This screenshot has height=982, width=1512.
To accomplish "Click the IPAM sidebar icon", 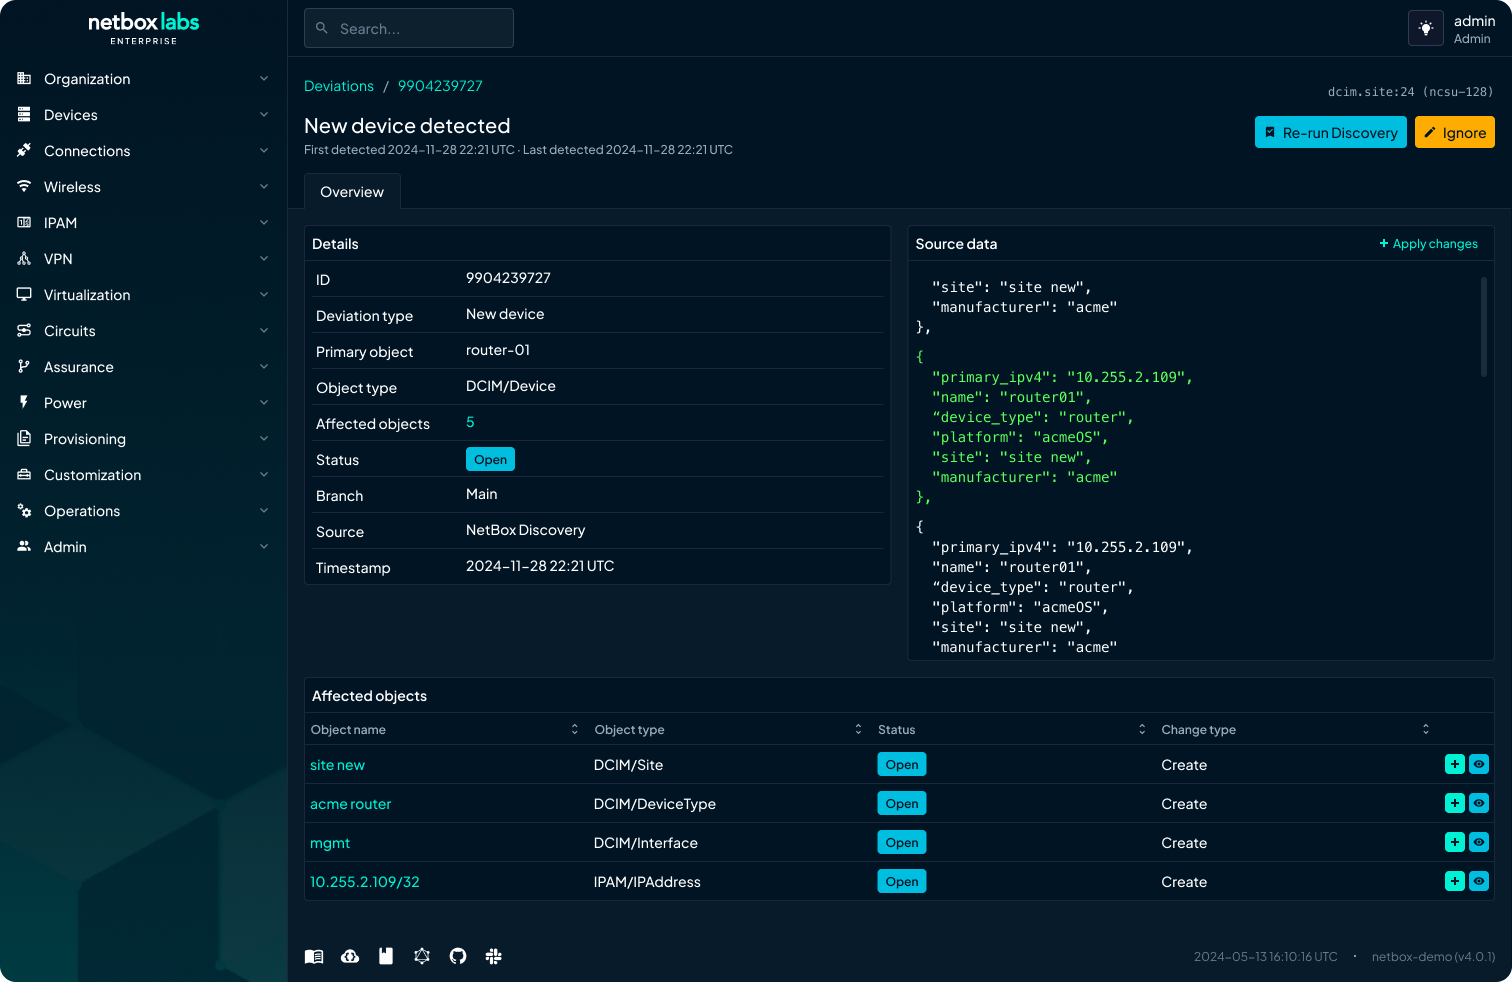I will 24,222.
